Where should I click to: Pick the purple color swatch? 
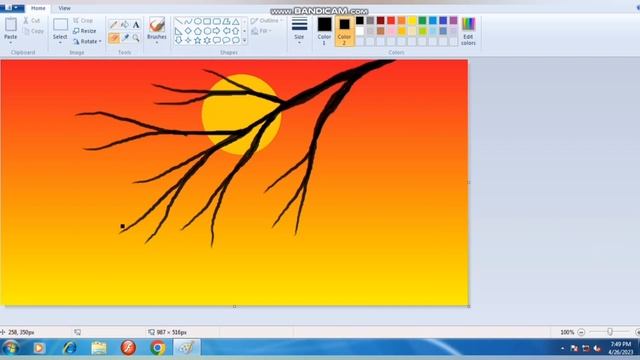click(453, 20)
